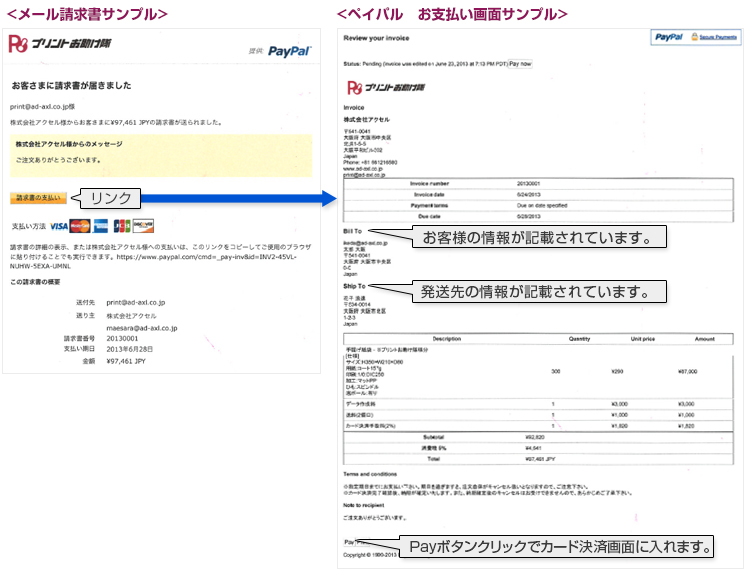Click the Terms and conditions heading
The height and width of the screenshot is (572, 746).
pyautogui.click(x=370, y=474)
